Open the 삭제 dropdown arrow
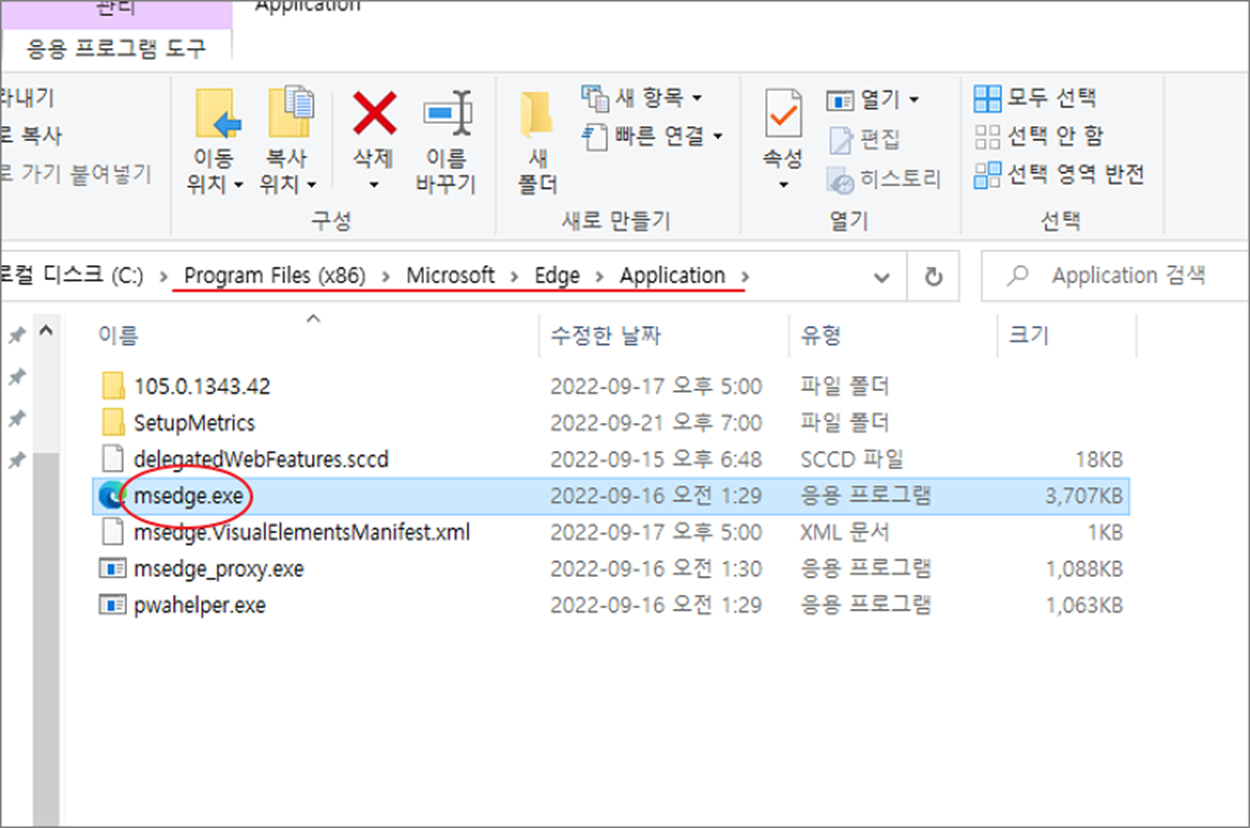The image size is (1250, 828). pos(374,186)
